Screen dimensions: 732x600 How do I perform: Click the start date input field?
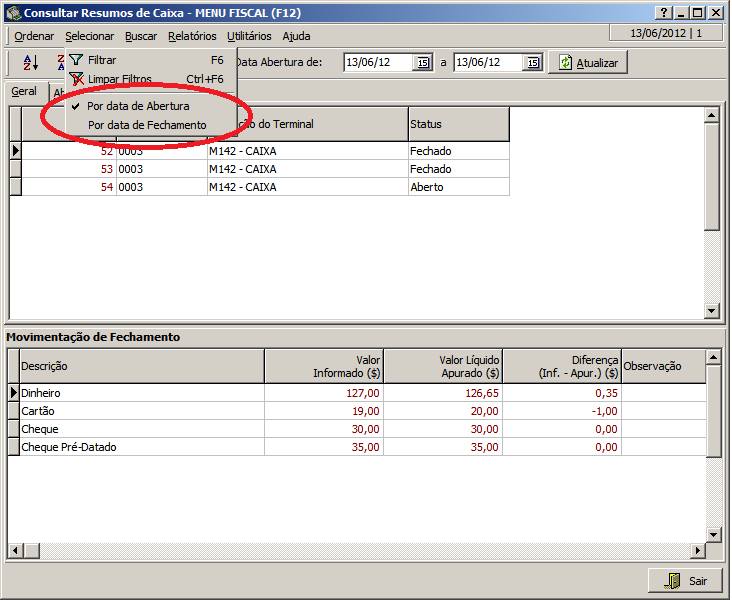point(378,62)
